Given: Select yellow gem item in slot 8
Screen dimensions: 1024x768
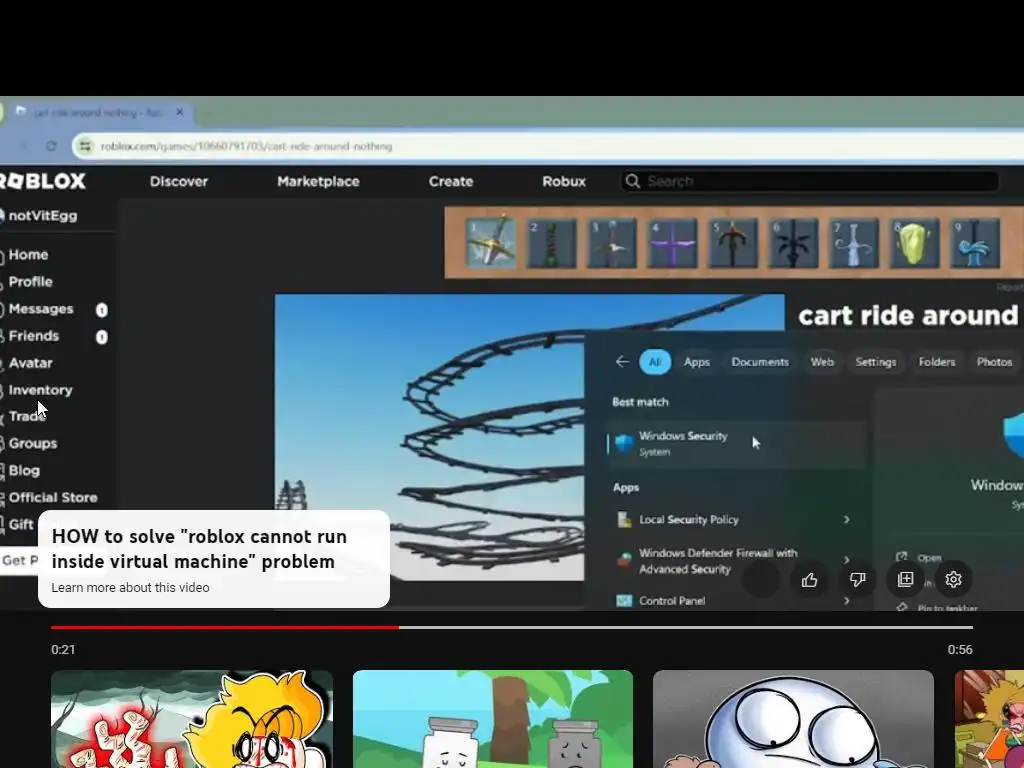Looking at the screenshot, I should 914,243.
